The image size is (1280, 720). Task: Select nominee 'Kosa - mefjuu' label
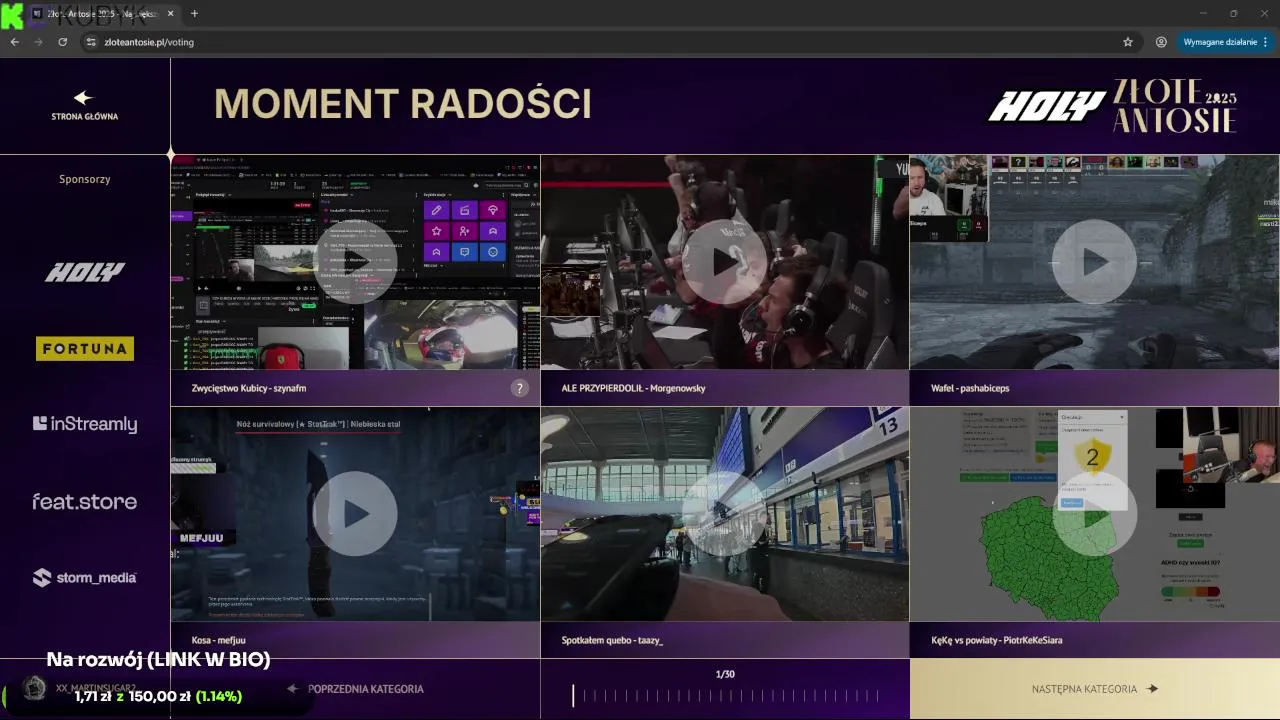point(218,640)
